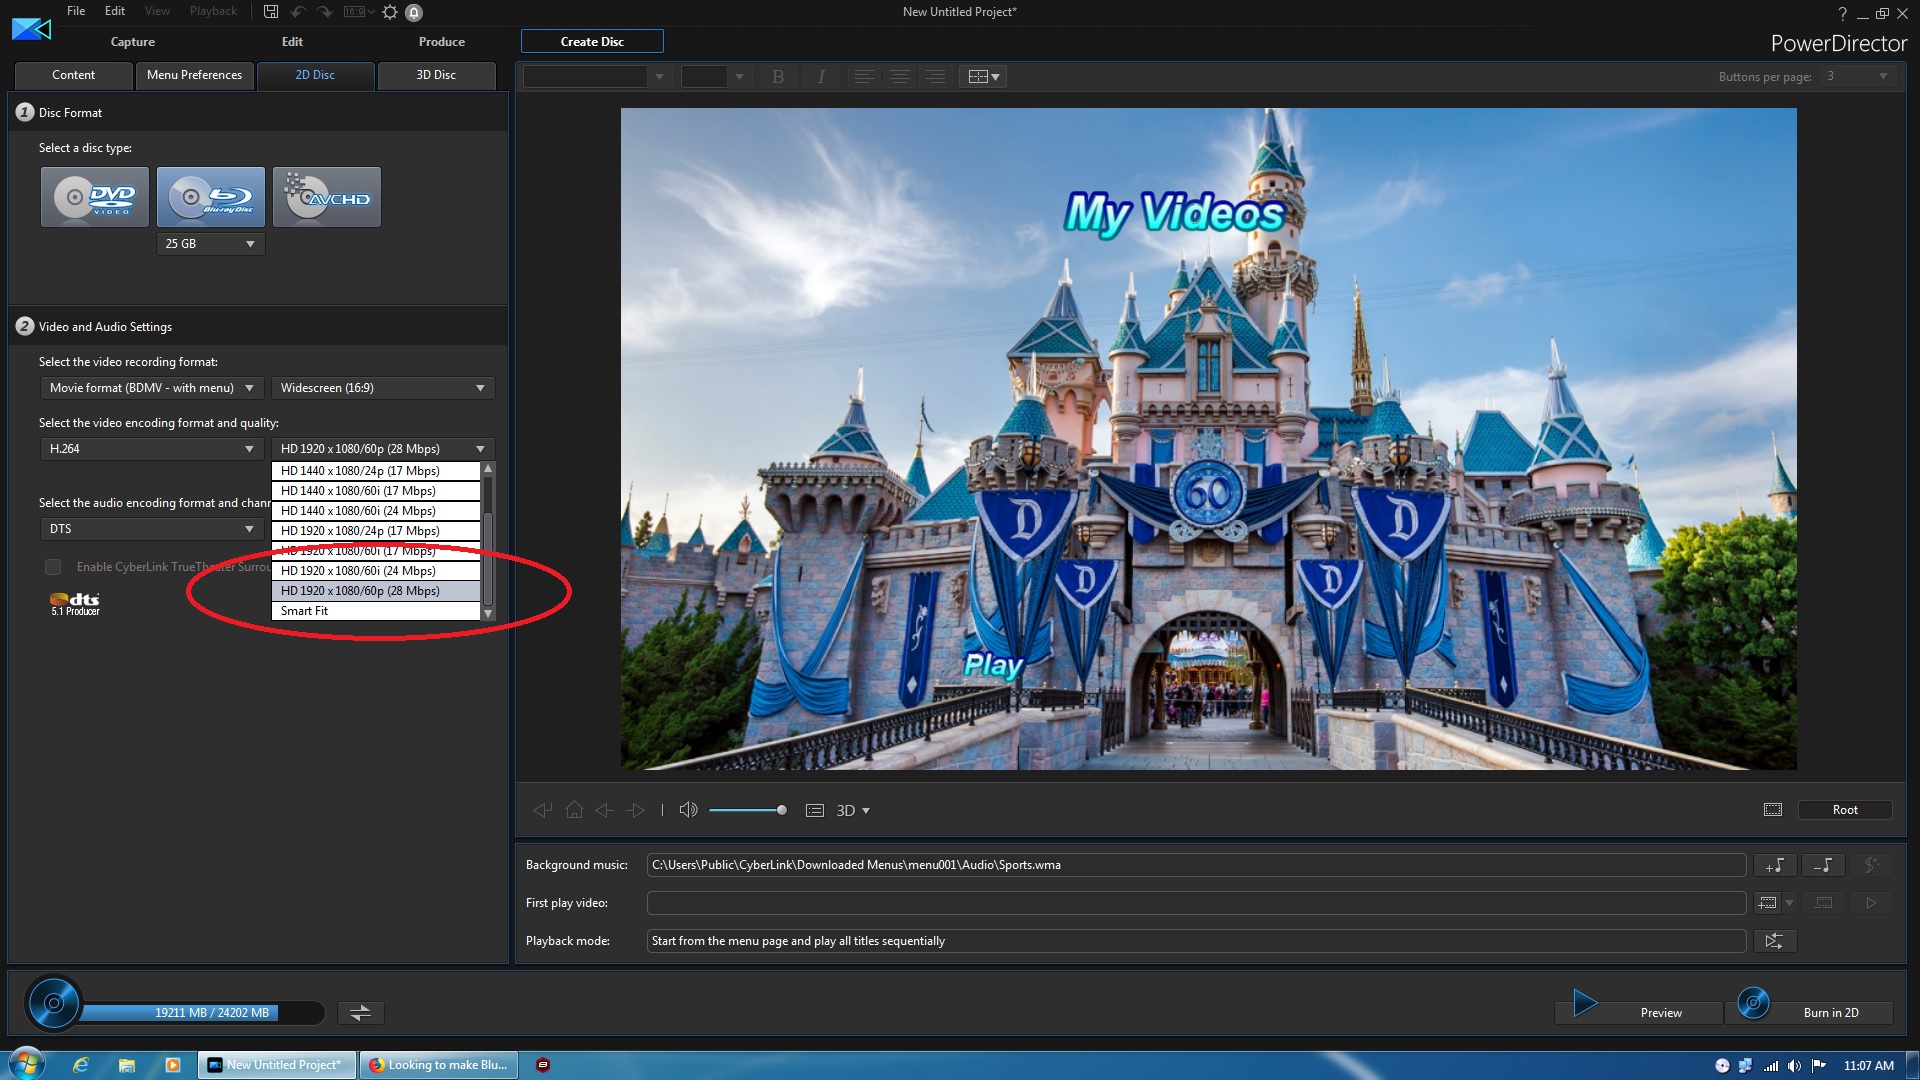Switch to the Menu Preferences tab
The image size is (1920, 1080).
(194, 75)
